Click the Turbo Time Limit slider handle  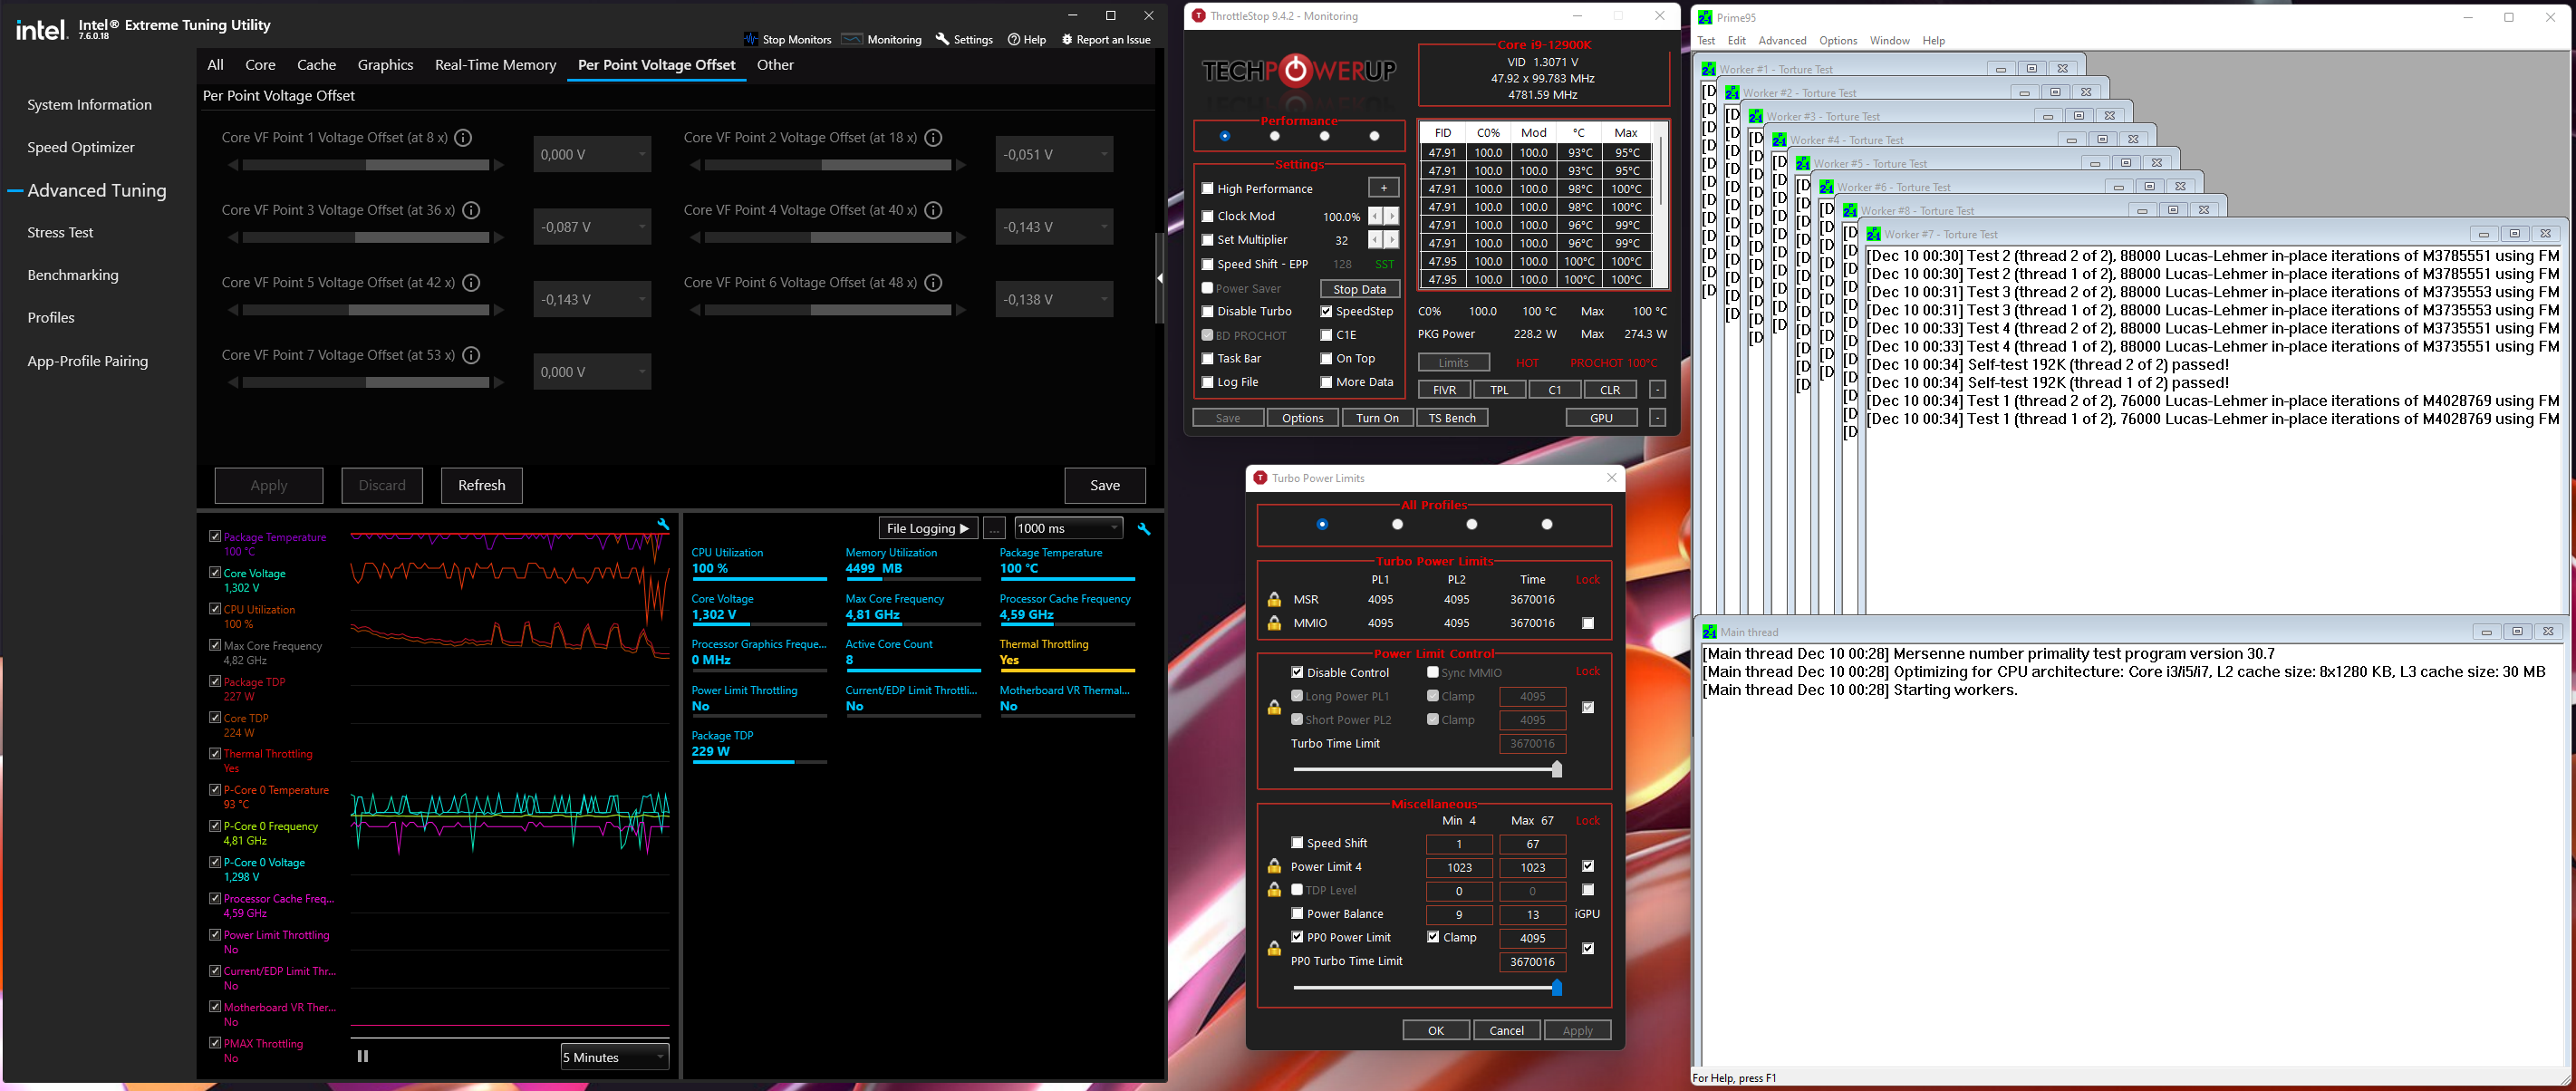coord(1556,769)
